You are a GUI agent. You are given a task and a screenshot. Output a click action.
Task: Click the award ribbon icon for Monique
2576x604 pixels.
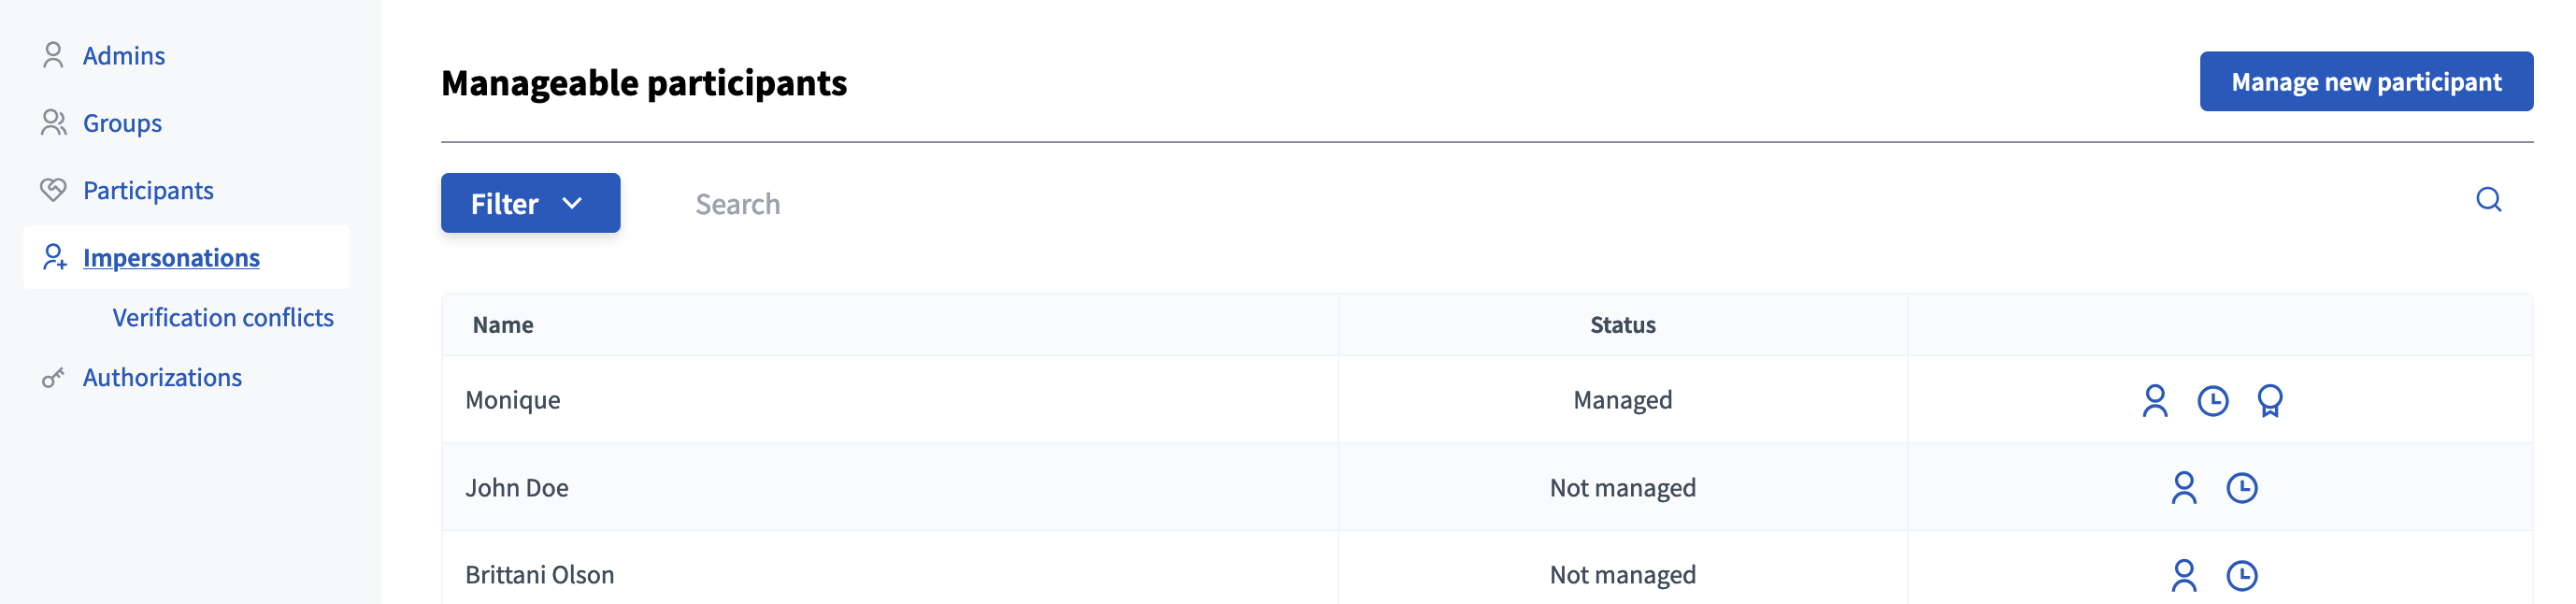coord(2269,401)
